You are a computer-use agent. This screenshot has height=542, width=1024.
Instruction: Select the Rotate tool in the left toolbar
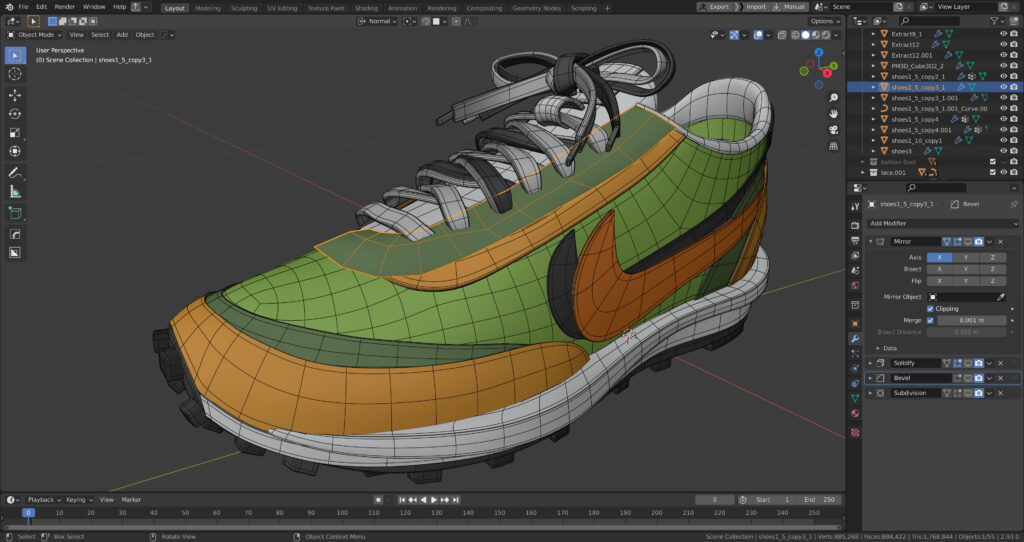click(15, 114)
